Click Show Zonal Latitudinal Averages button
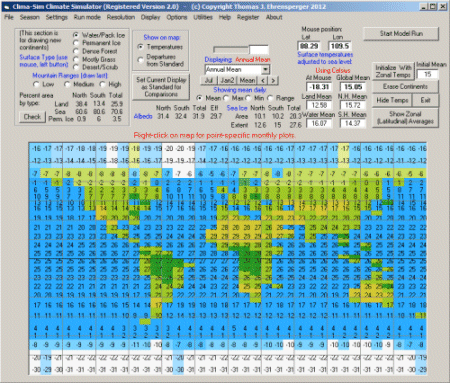 click(405, 118)
